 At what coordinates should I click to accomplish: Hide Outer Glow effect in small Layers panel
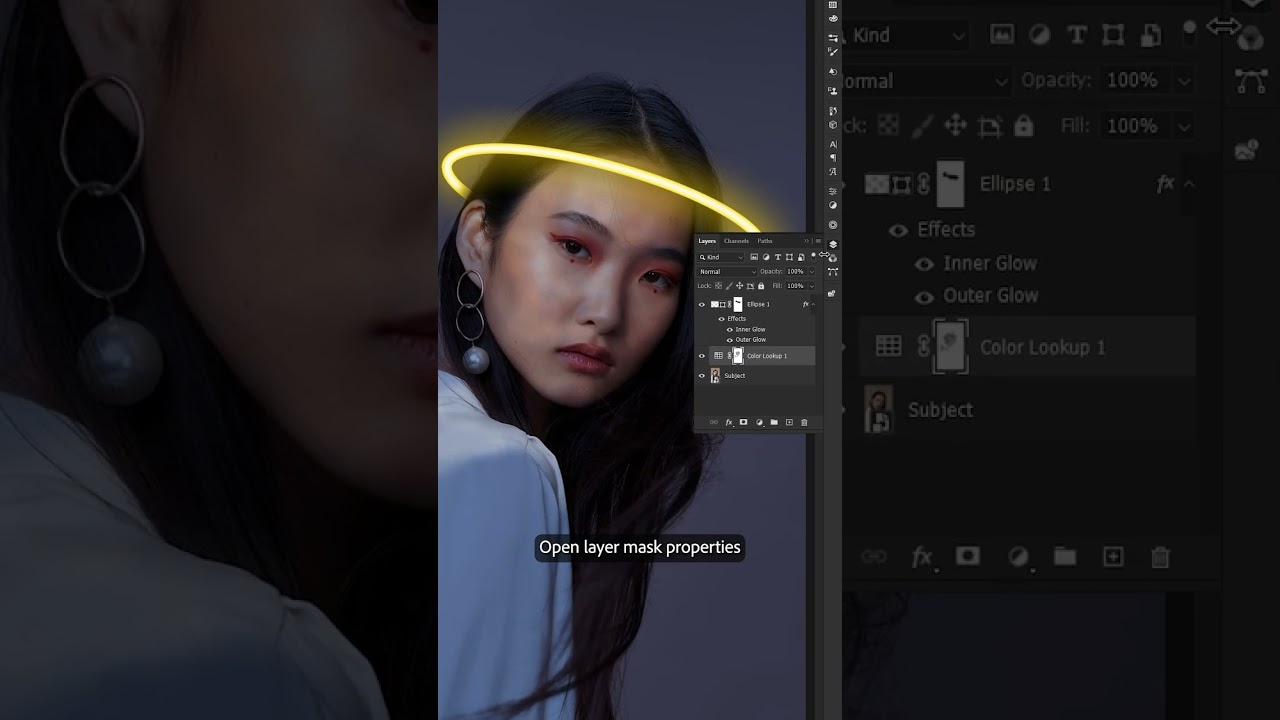point(730,340)
